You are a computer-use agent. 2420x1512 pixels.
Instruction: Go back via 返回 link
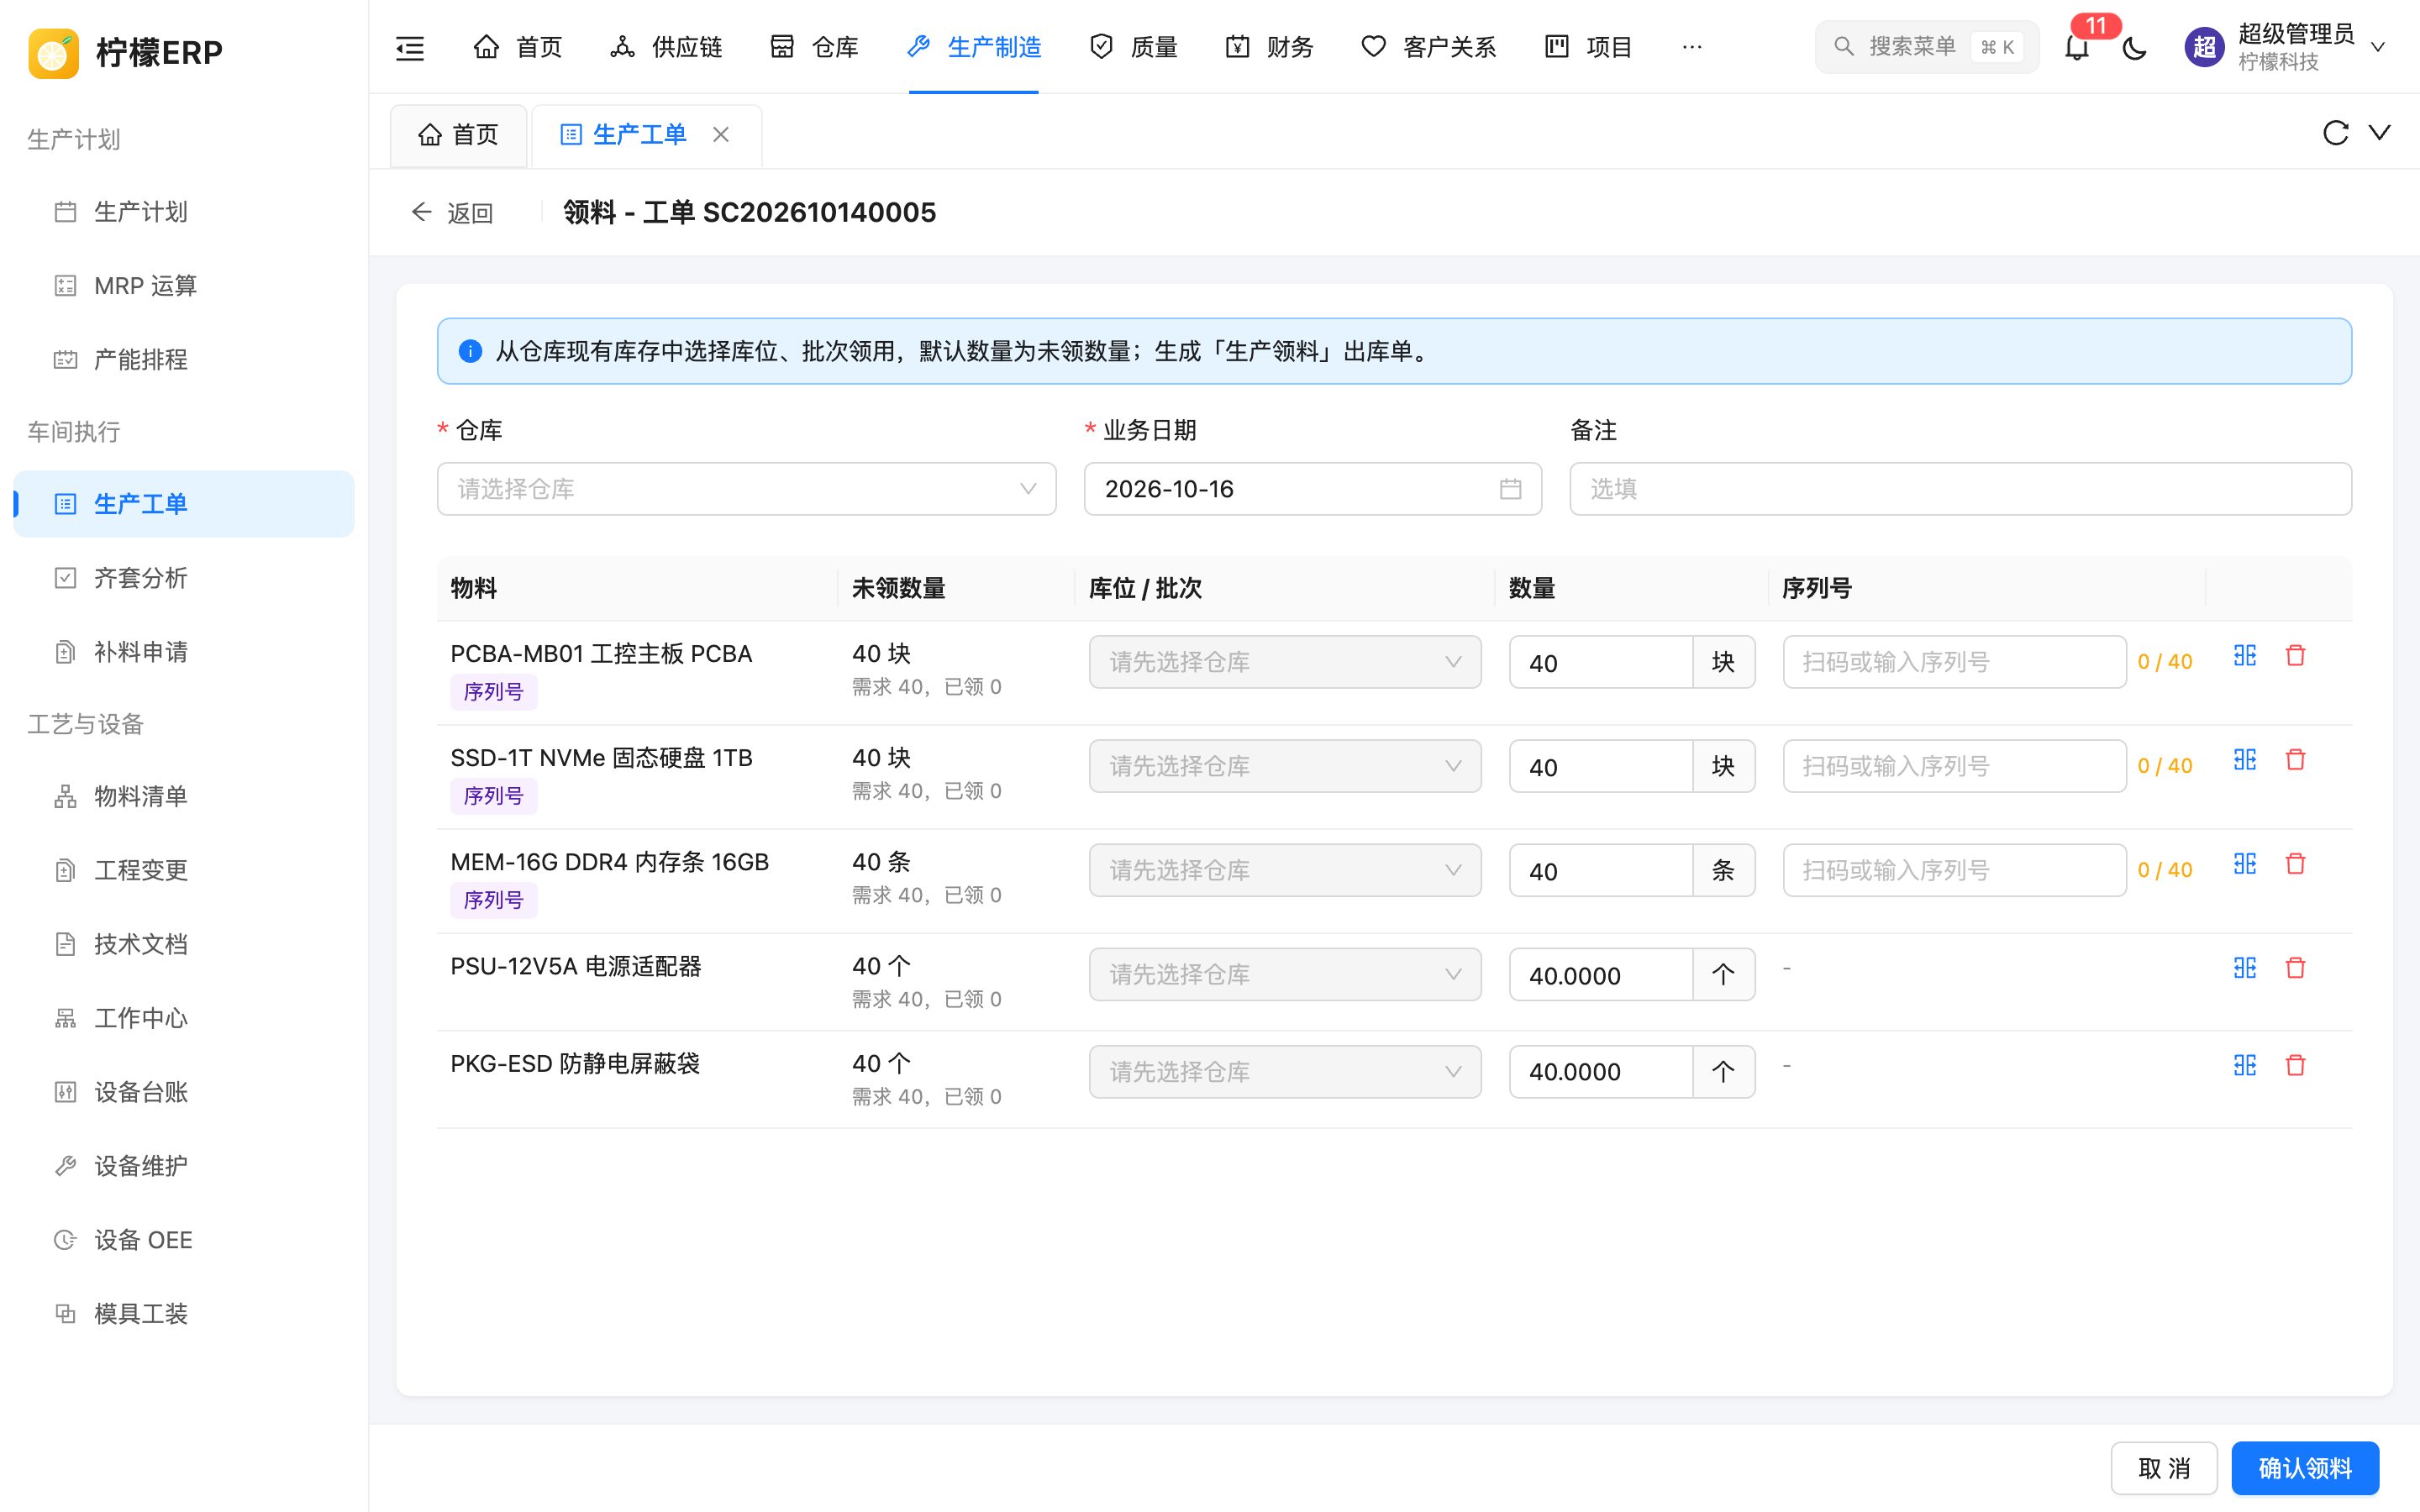(x=453, y=213)
